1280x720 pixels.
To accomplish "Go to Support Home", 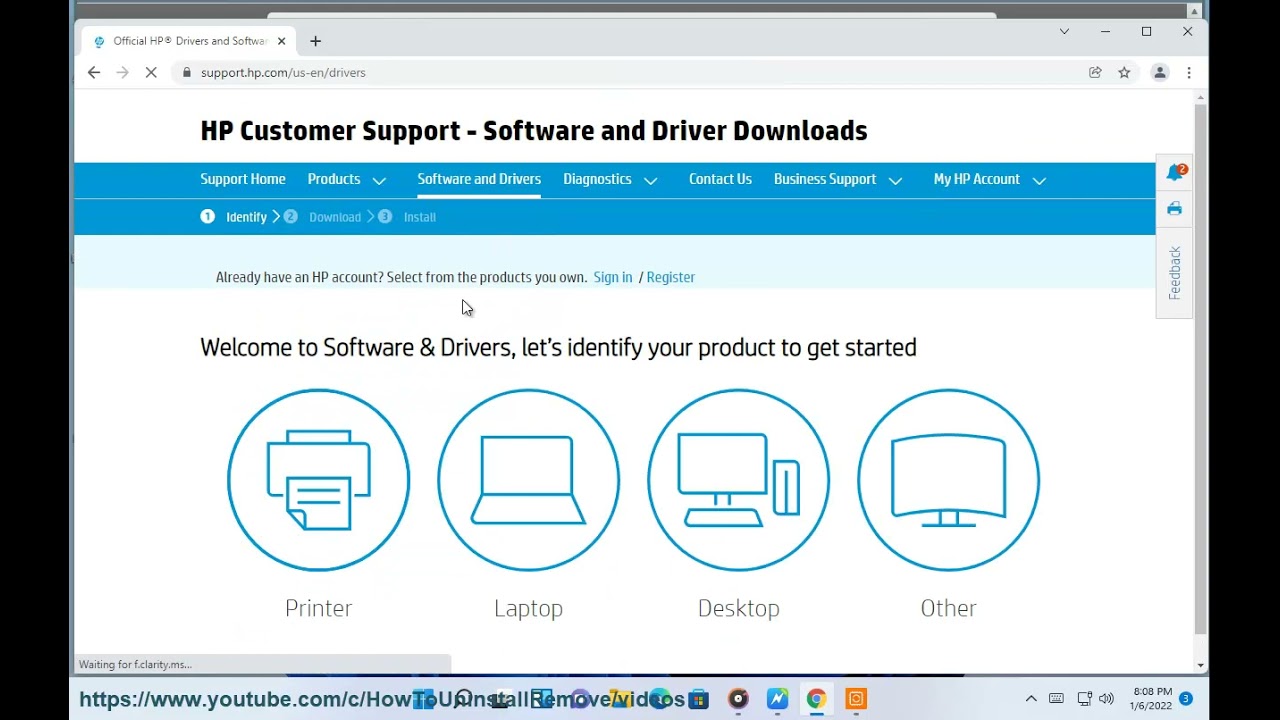I will (x=243, y=179).
